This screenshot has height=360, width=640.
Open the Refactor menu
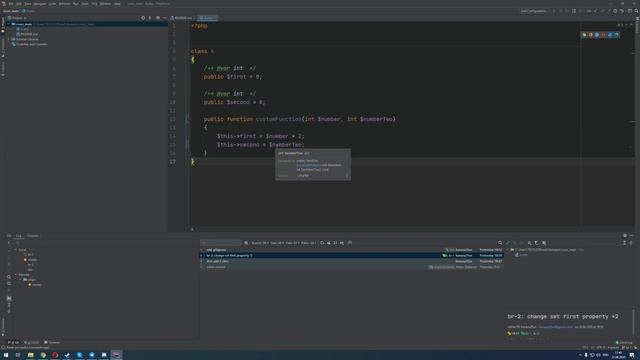pyautogui.click(x=64, y=4)
